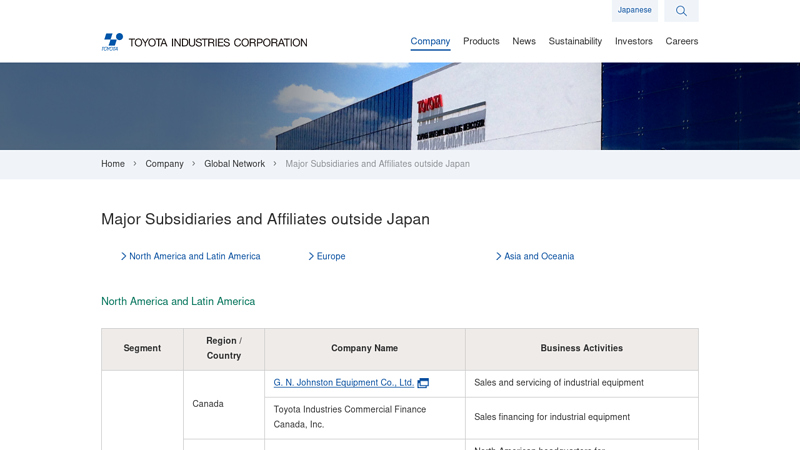Jump to Europe section anchor
800x450 pixels.
[x=327, y=256]
